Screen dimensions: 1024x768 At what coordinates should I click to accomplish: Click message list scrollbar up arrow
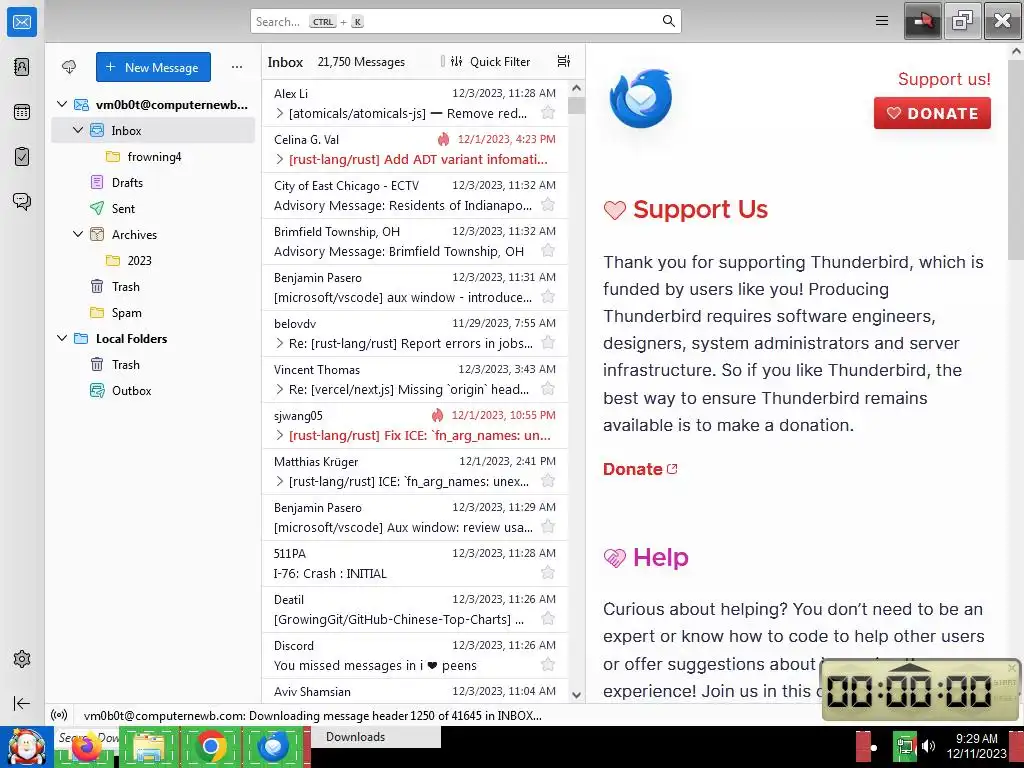(x=576, y=88)
